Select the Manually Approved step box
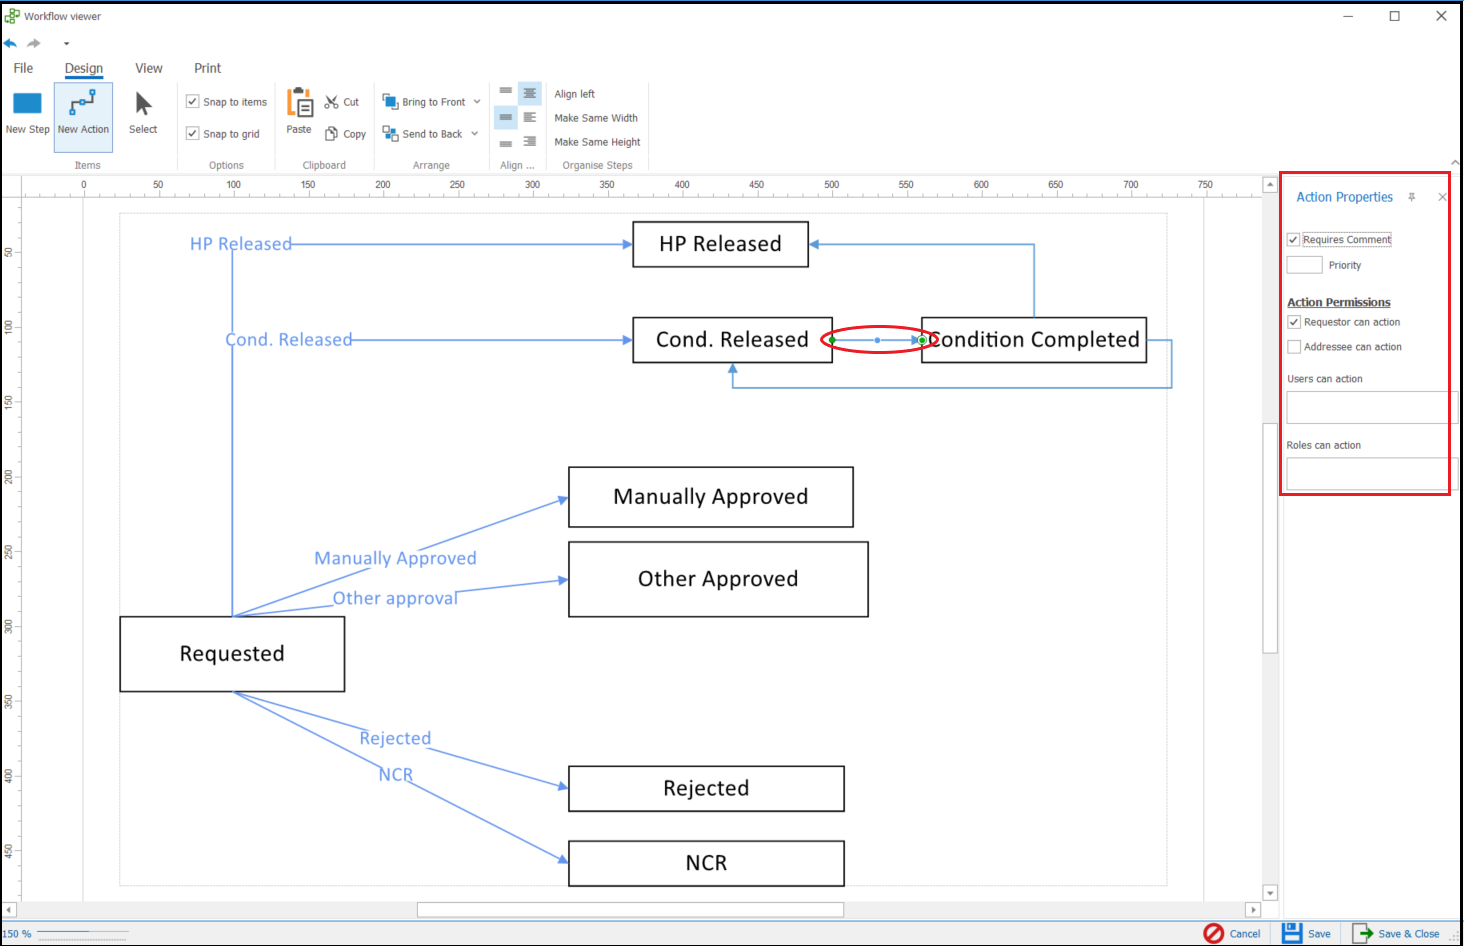 [711, 497]
